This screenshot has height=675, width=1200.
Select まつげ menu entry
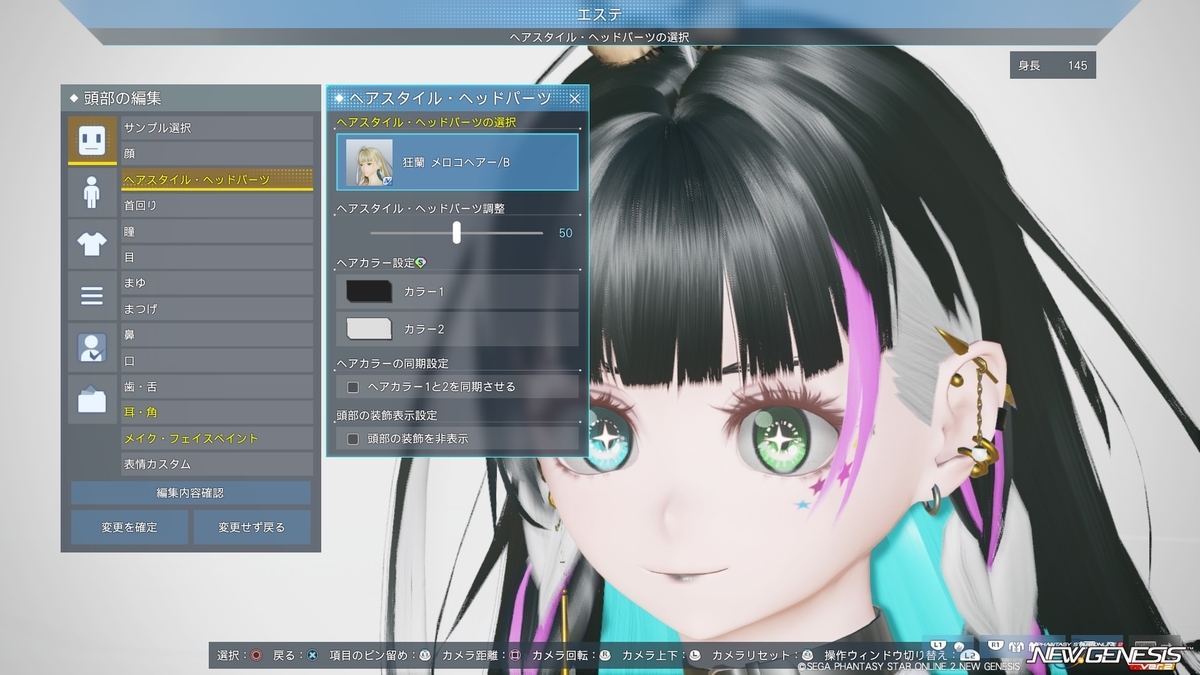217,309
